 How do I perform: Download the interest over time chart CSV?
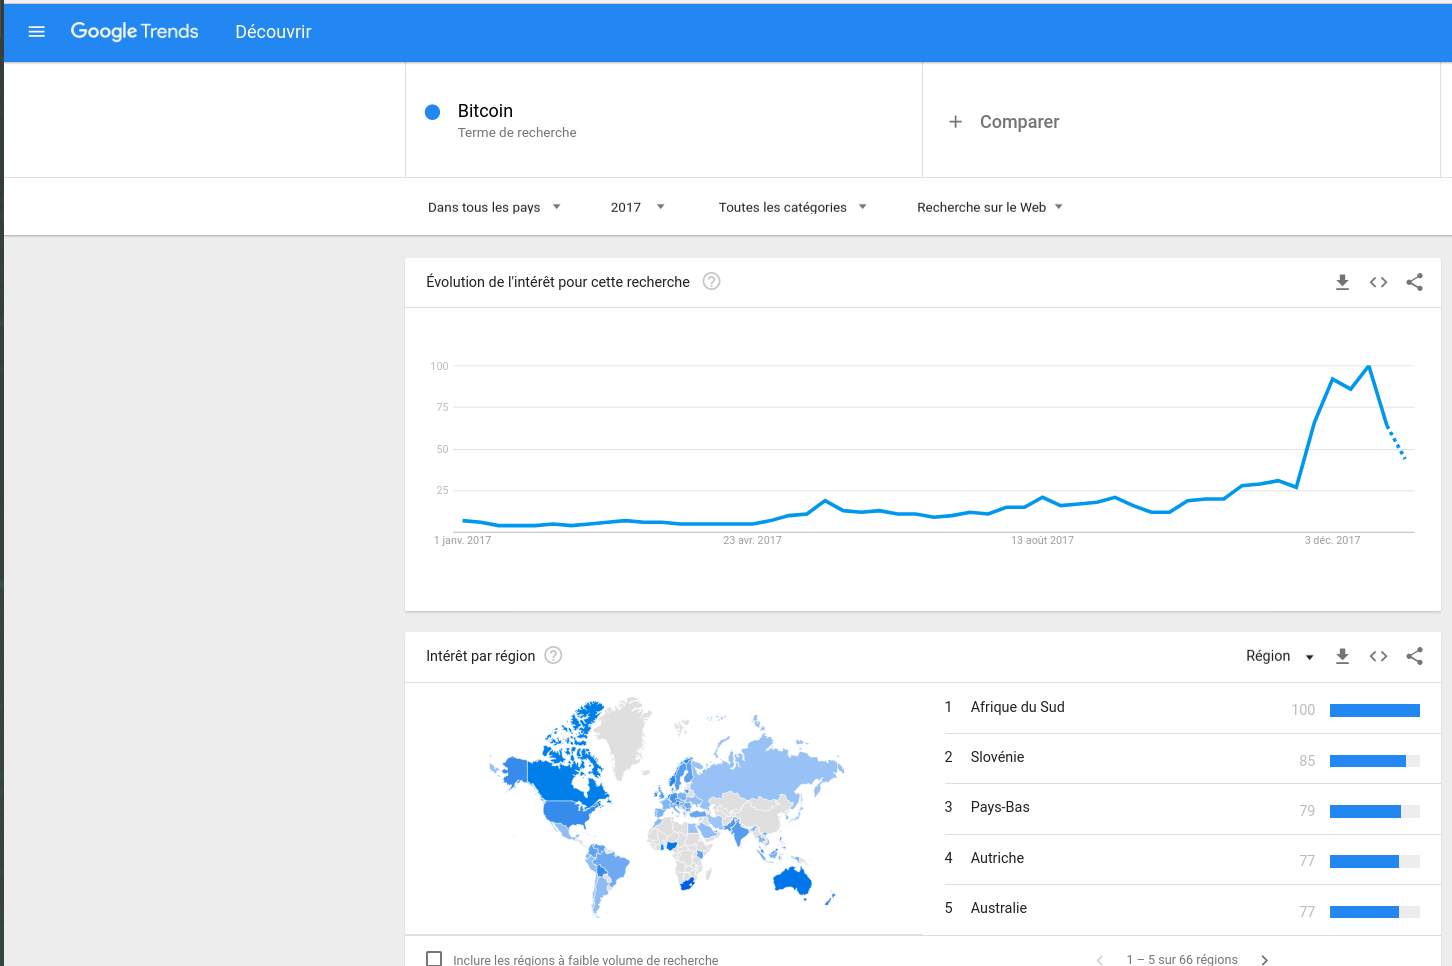click(x=1342, y=282)
